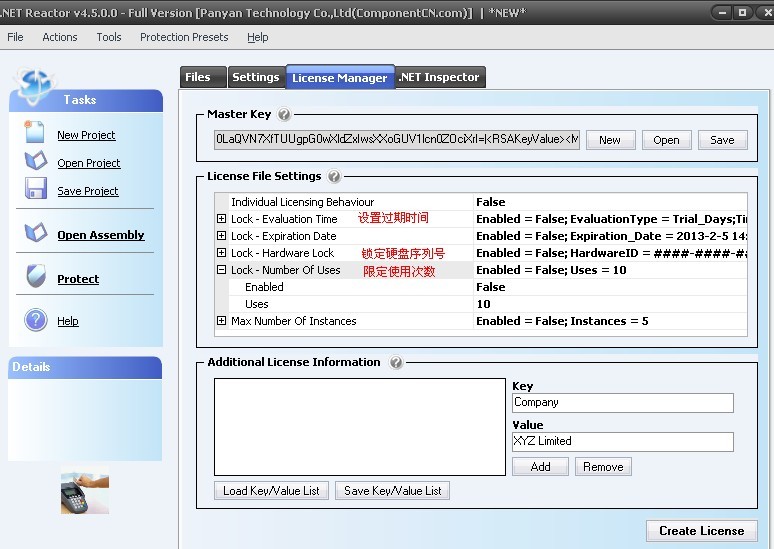Screen dimensions: 774x549
Task: Open the Master Key help hint icon
Action: [284, 115]
